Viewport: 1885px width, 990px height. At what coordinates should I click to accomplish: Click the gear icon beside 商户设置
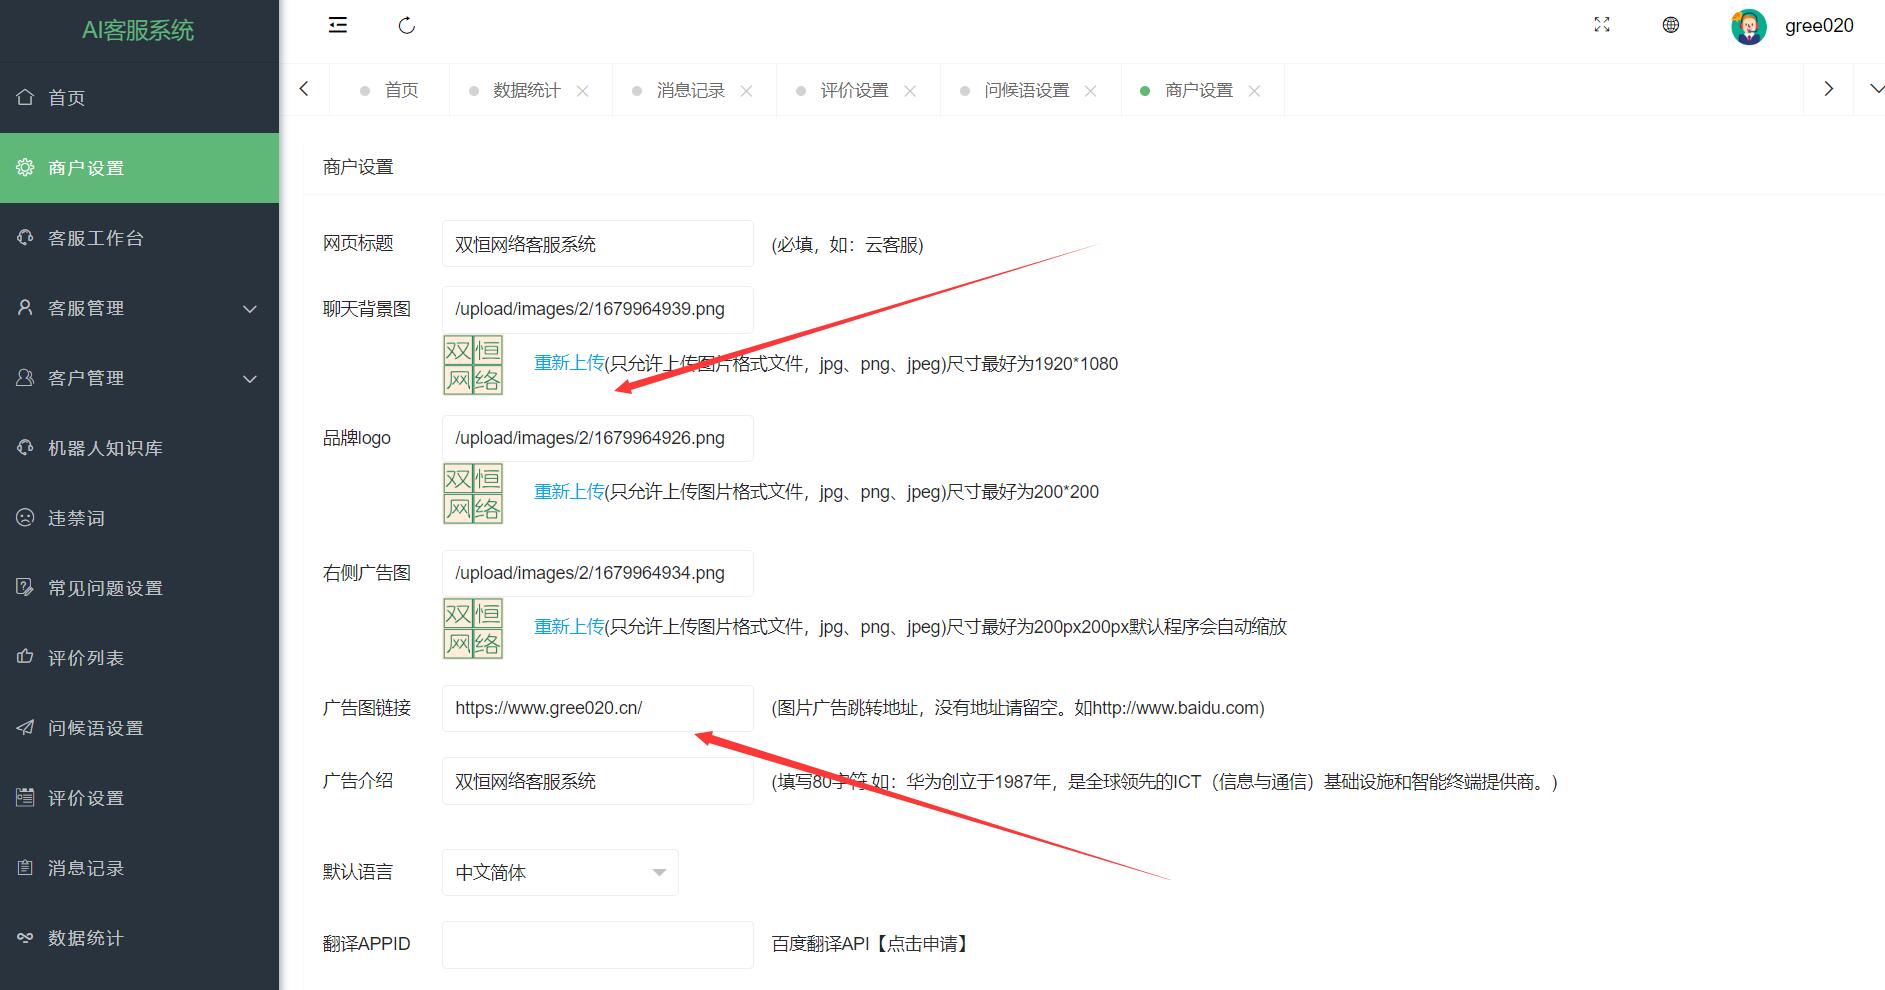pyautogui.click(x=25, y=167)
